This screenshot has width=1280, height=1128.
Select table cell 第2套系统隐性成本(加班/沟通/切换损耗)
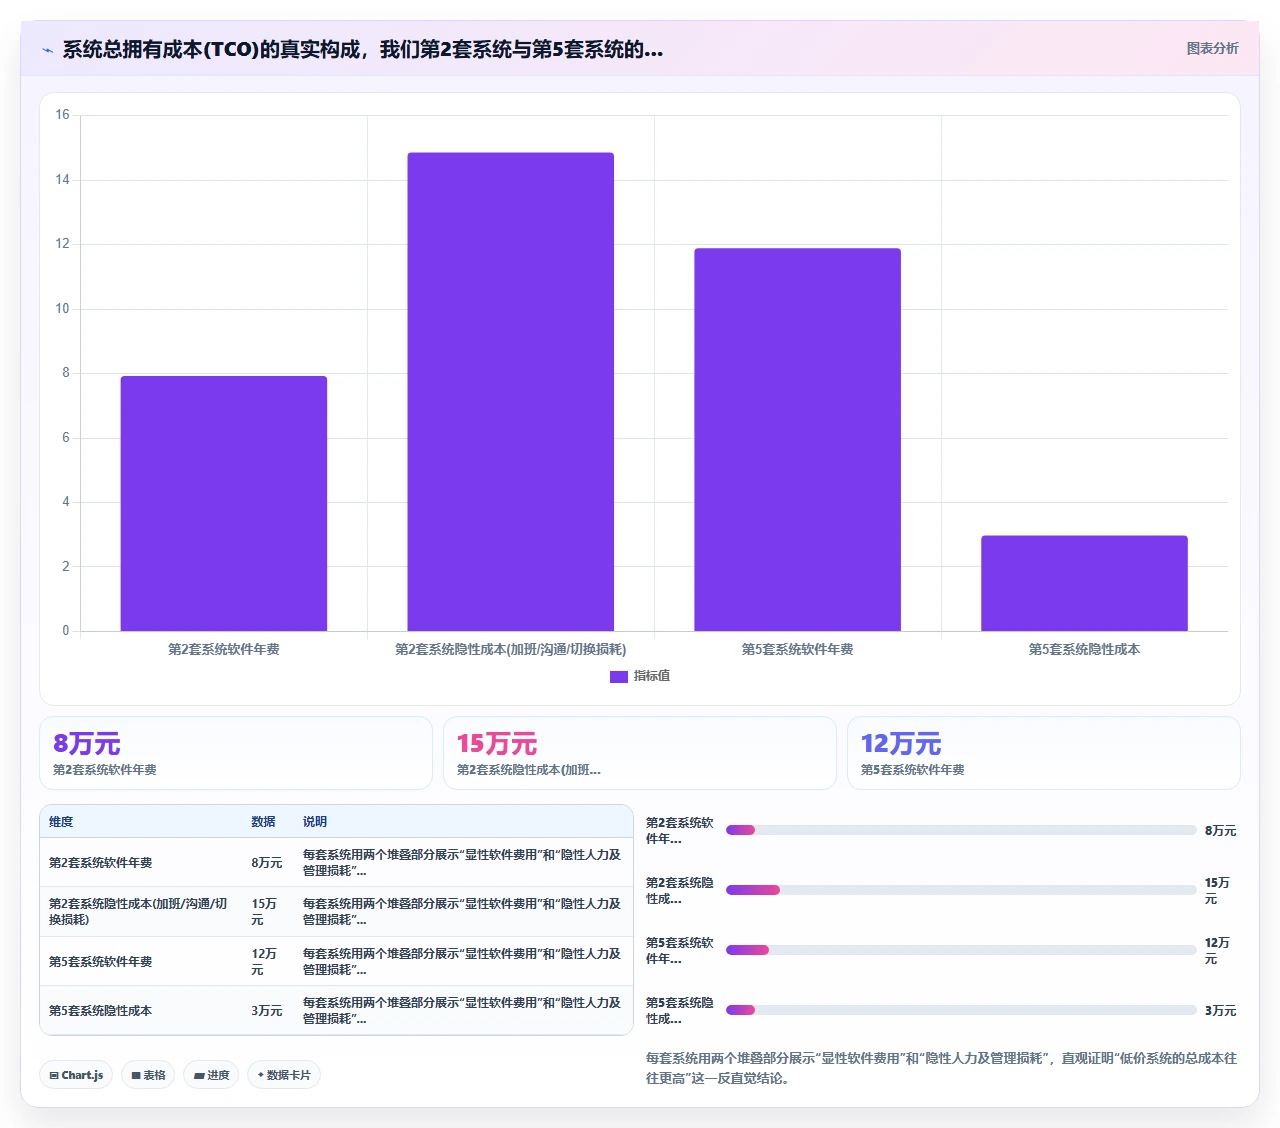tap(139, 912)
